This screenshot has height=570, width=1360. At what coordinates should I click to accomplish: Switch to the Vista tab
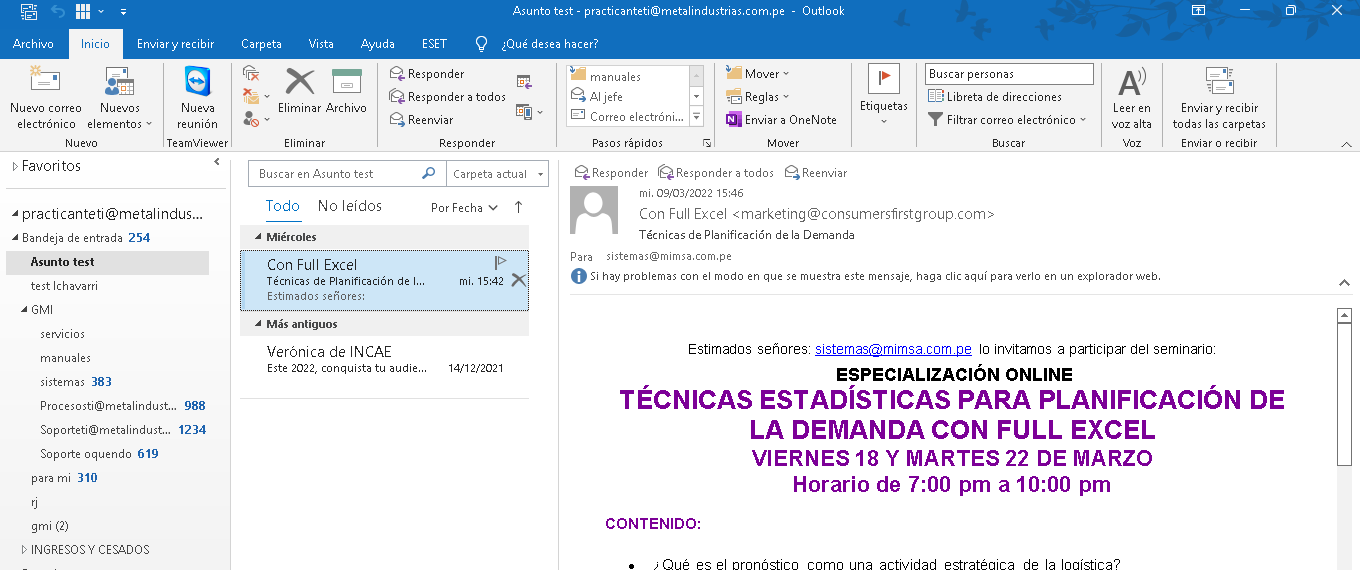(x=321, y=44)
